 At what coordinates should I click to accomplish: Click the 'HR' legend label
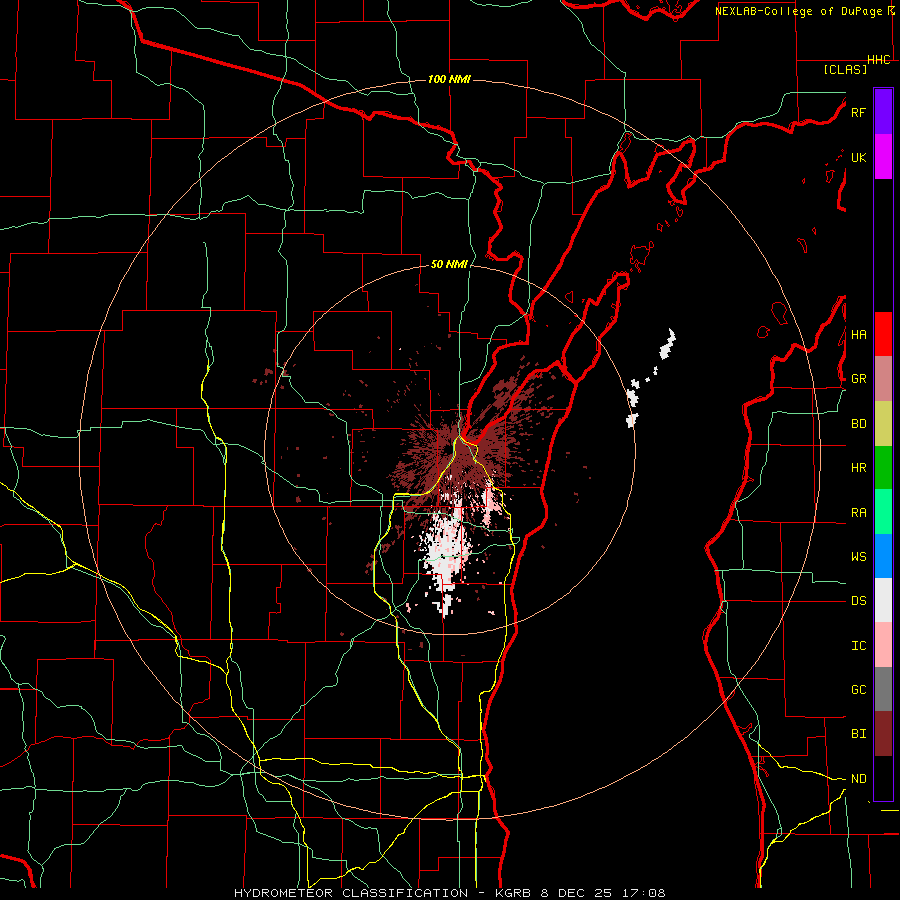pos(858,468)
